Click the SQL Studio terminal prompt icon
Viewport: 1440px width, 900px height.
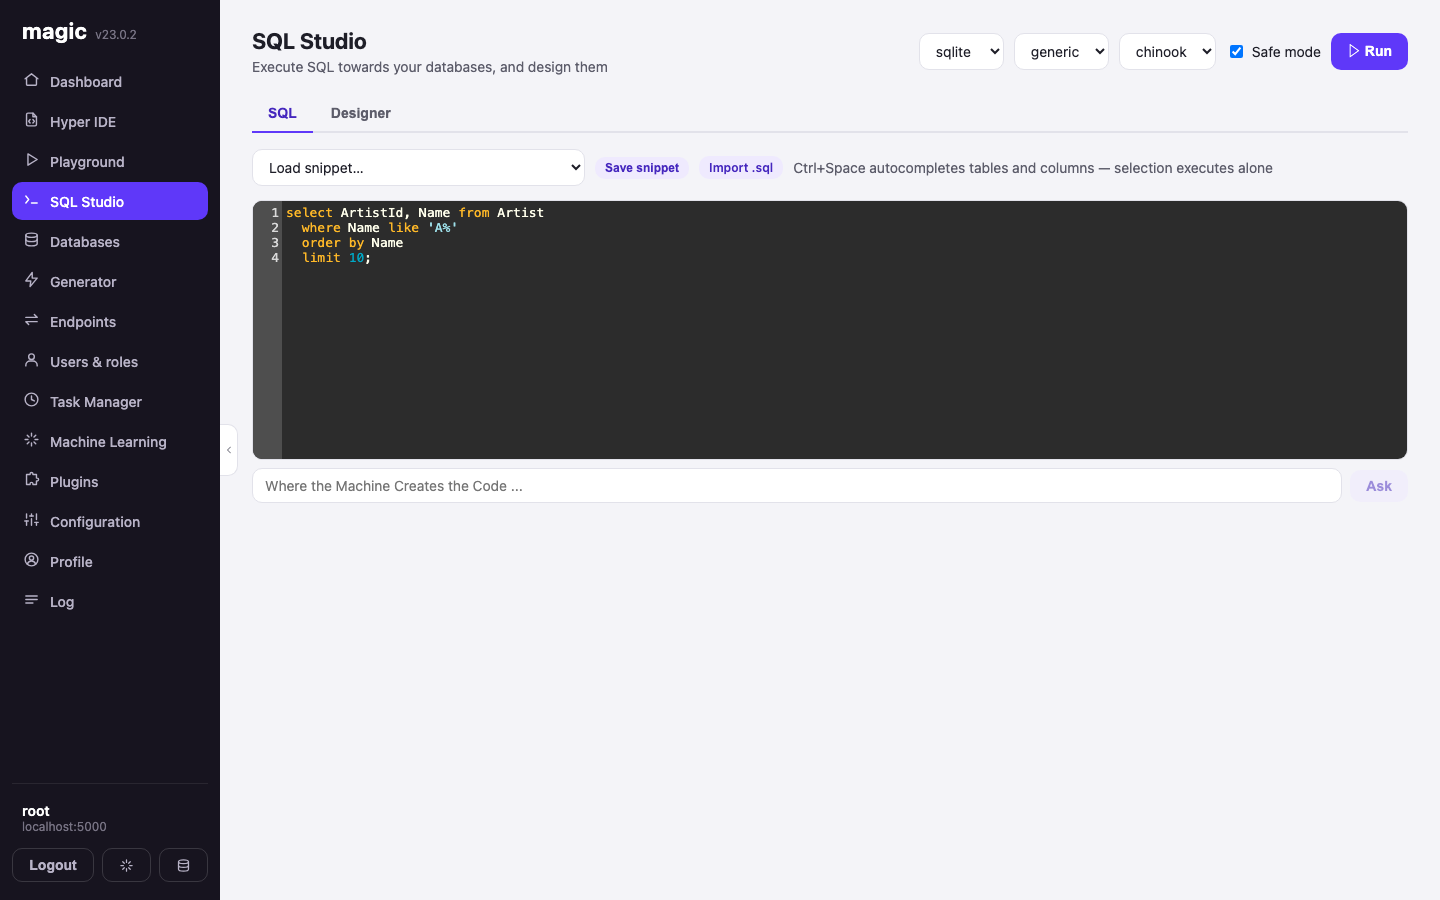(31, 200)
